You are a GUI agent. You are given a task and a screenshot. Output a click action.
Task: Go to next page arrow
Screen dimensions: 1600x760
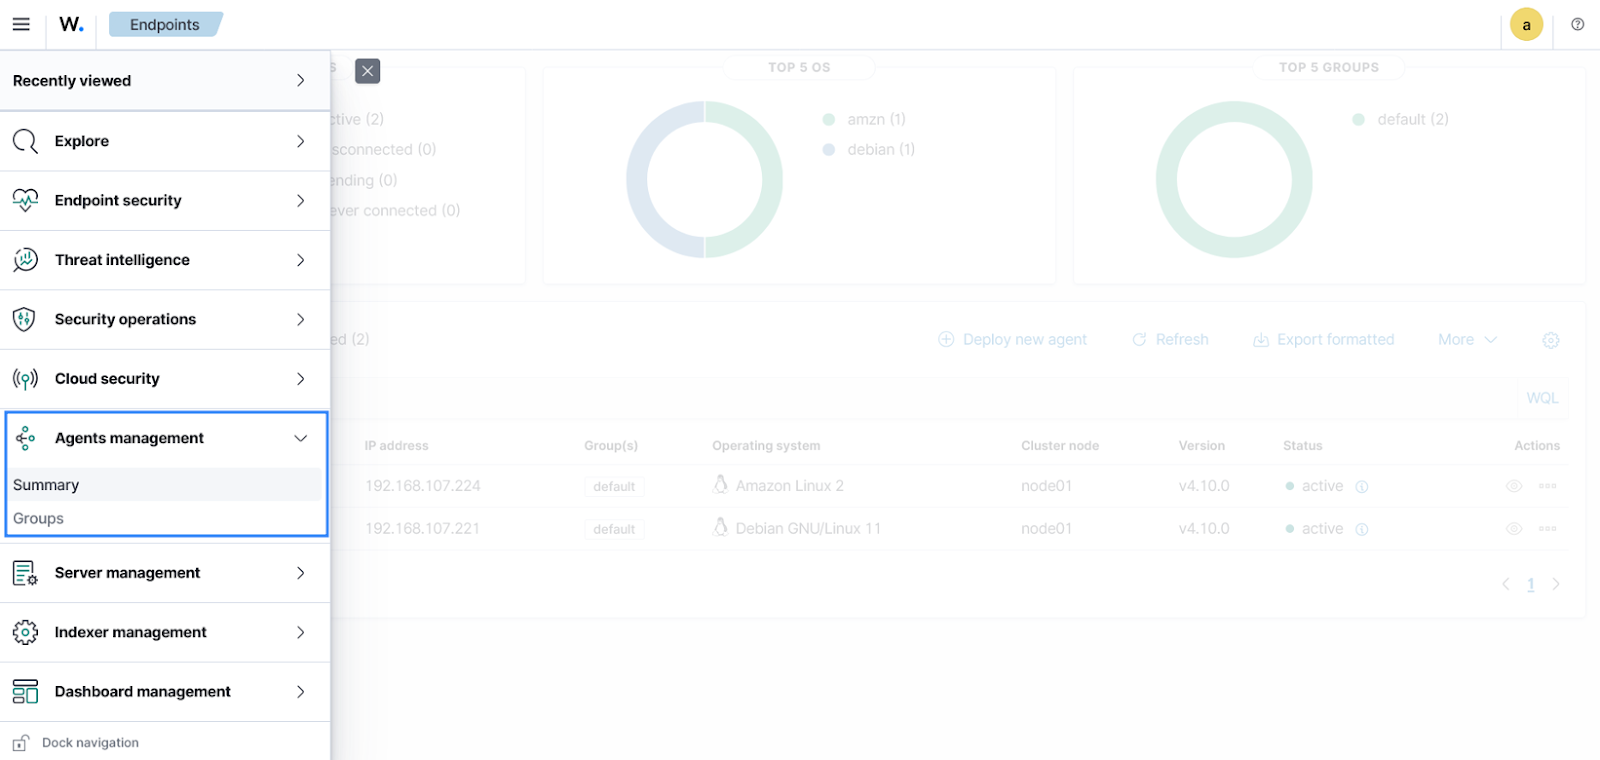click(x=1556, y=584)
